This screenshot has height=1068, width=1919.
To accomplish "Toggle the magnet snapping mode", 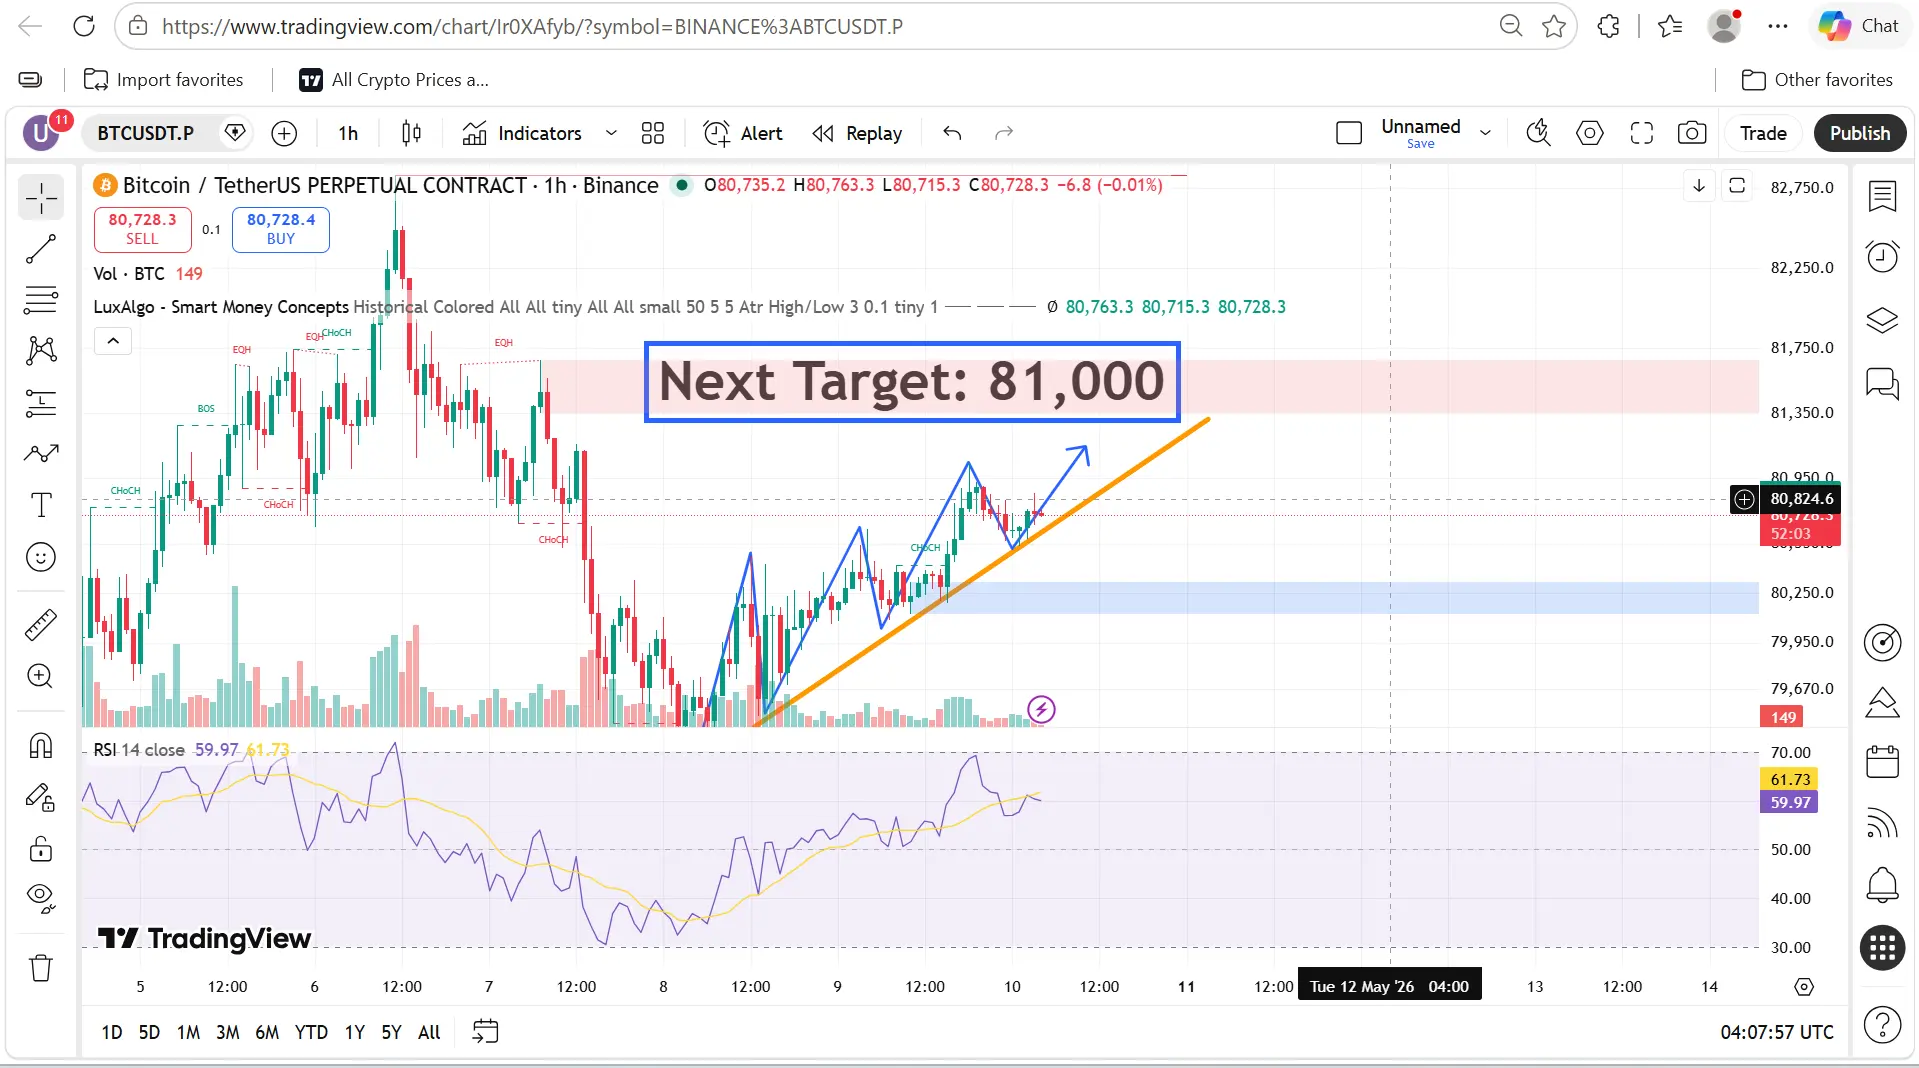I will 41,746.
